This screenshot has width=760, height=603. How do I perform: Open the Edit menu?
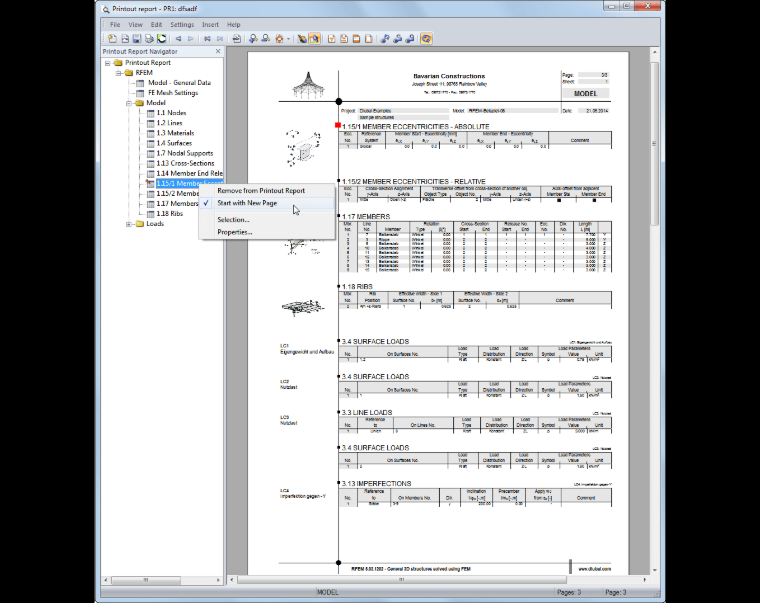[x=156, y=25]
